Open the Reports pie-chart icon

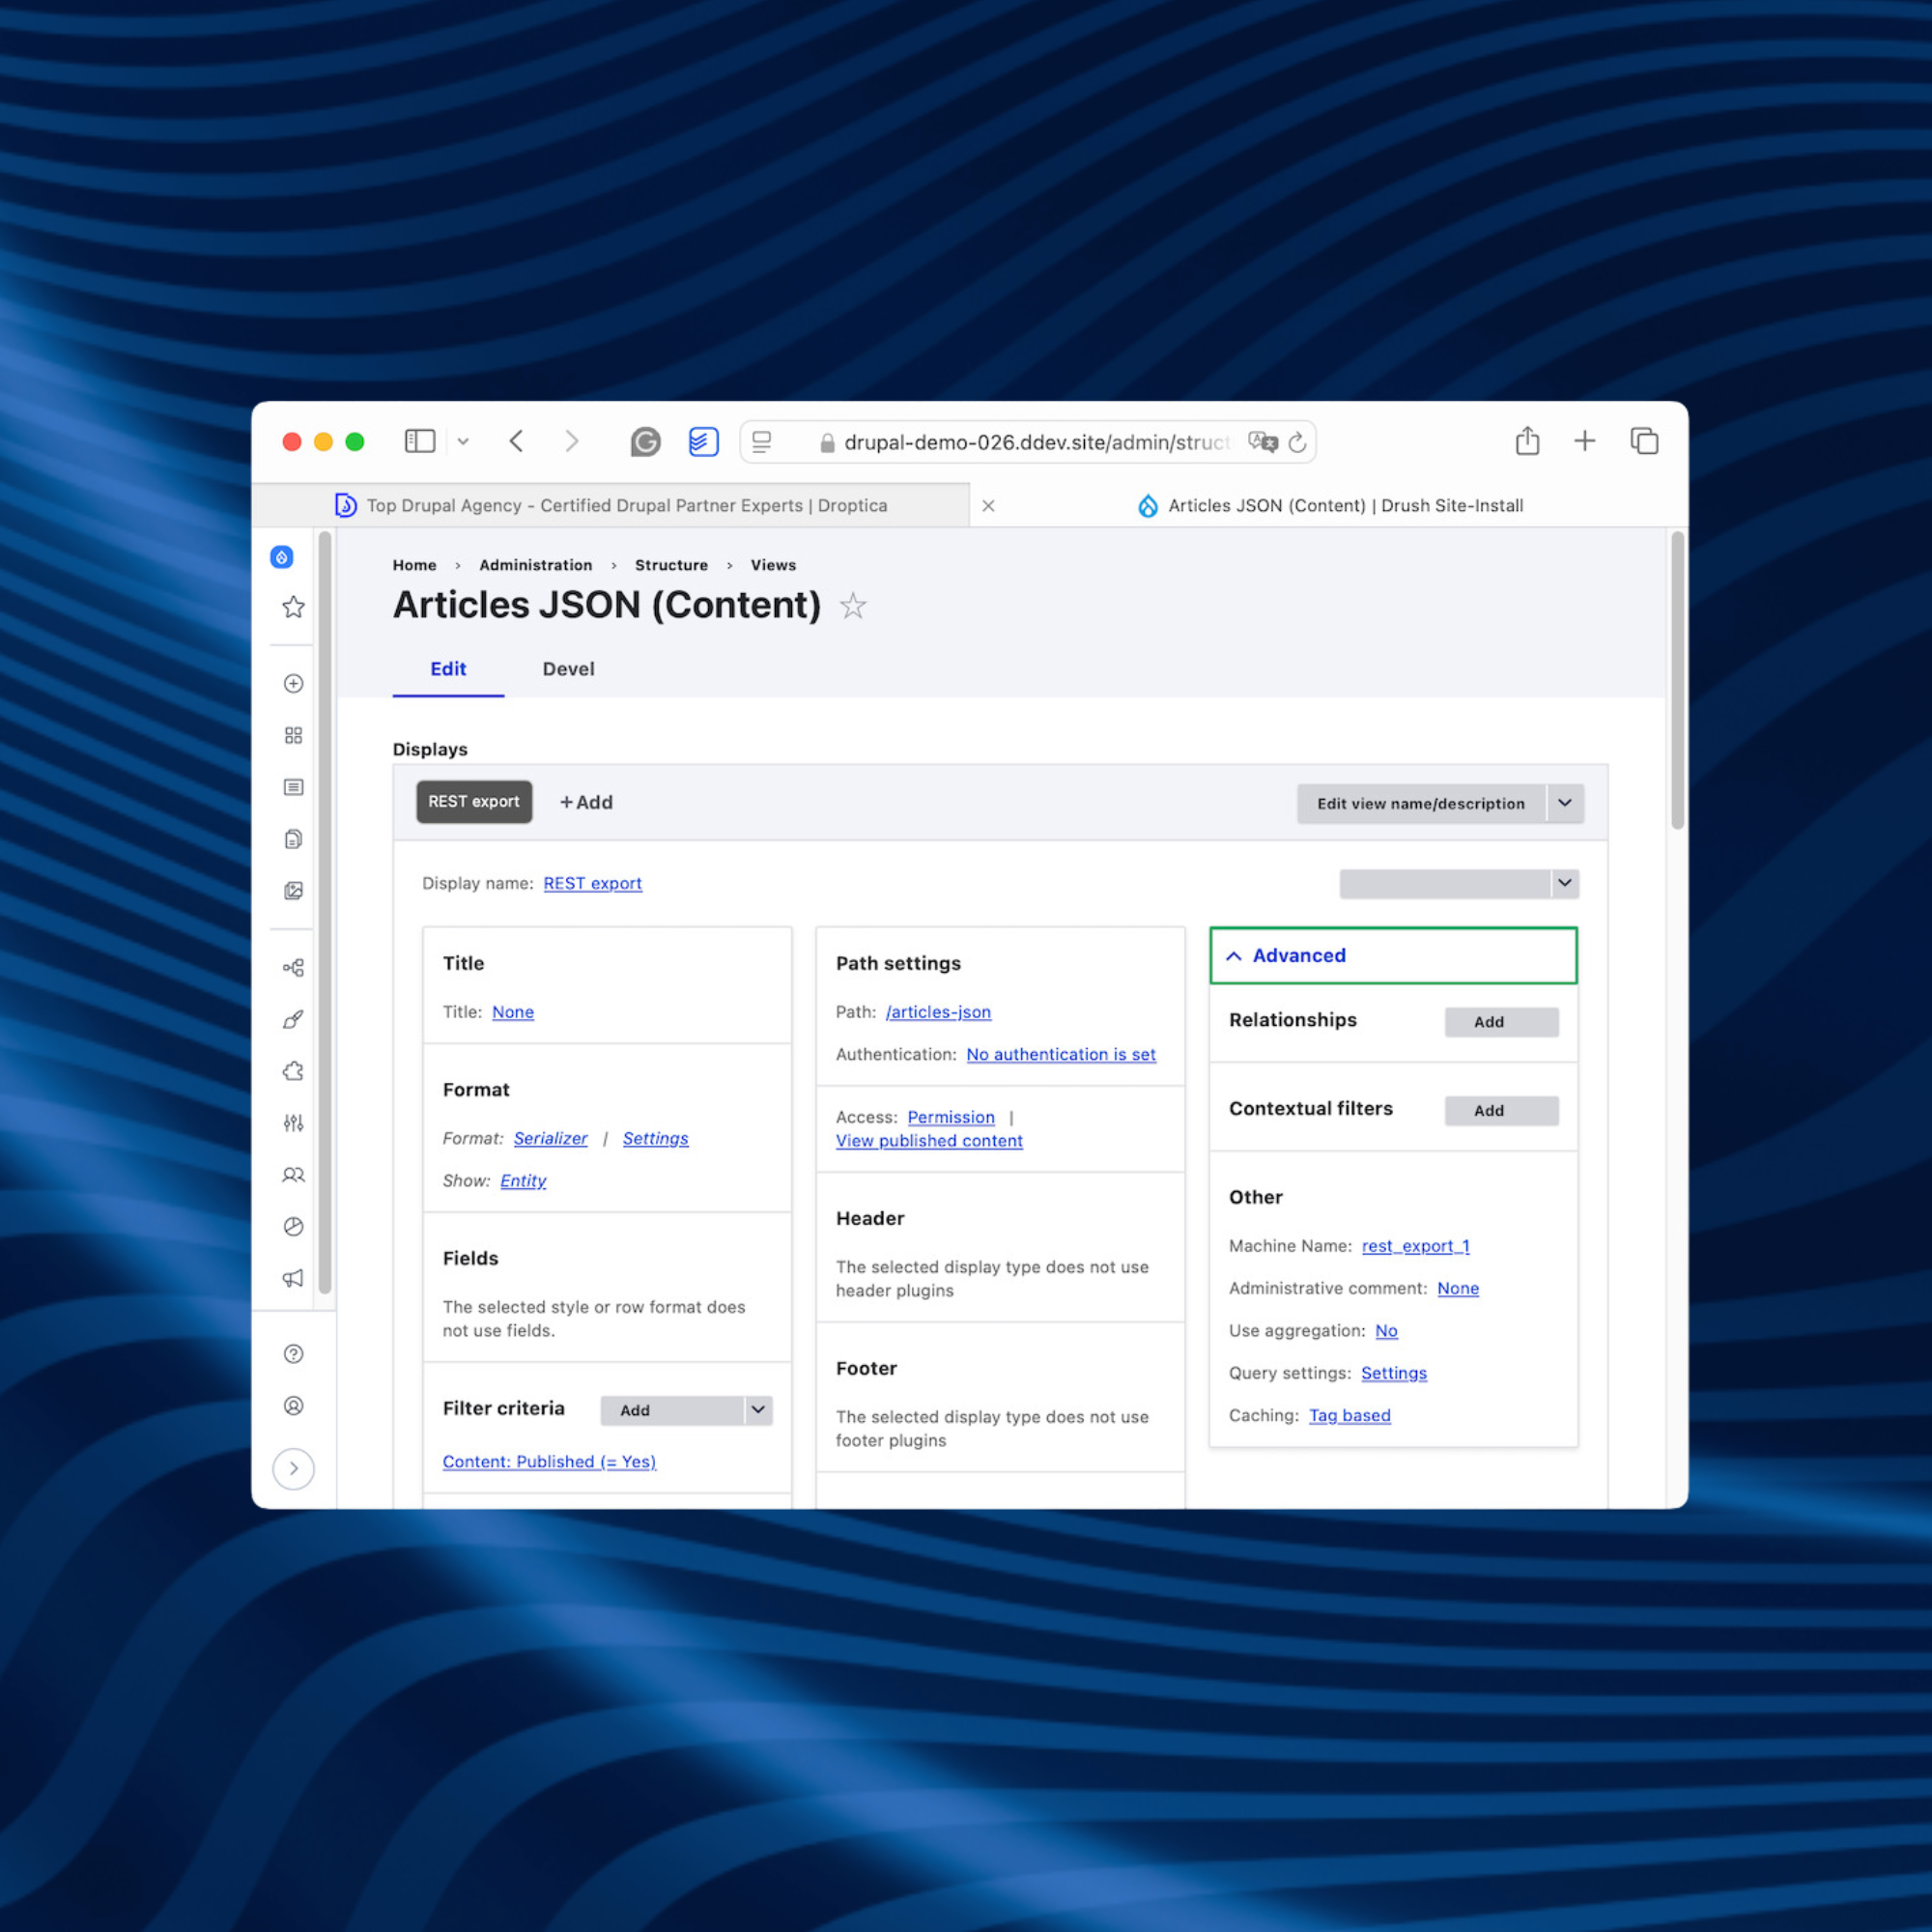click(x=292, y=1227)
